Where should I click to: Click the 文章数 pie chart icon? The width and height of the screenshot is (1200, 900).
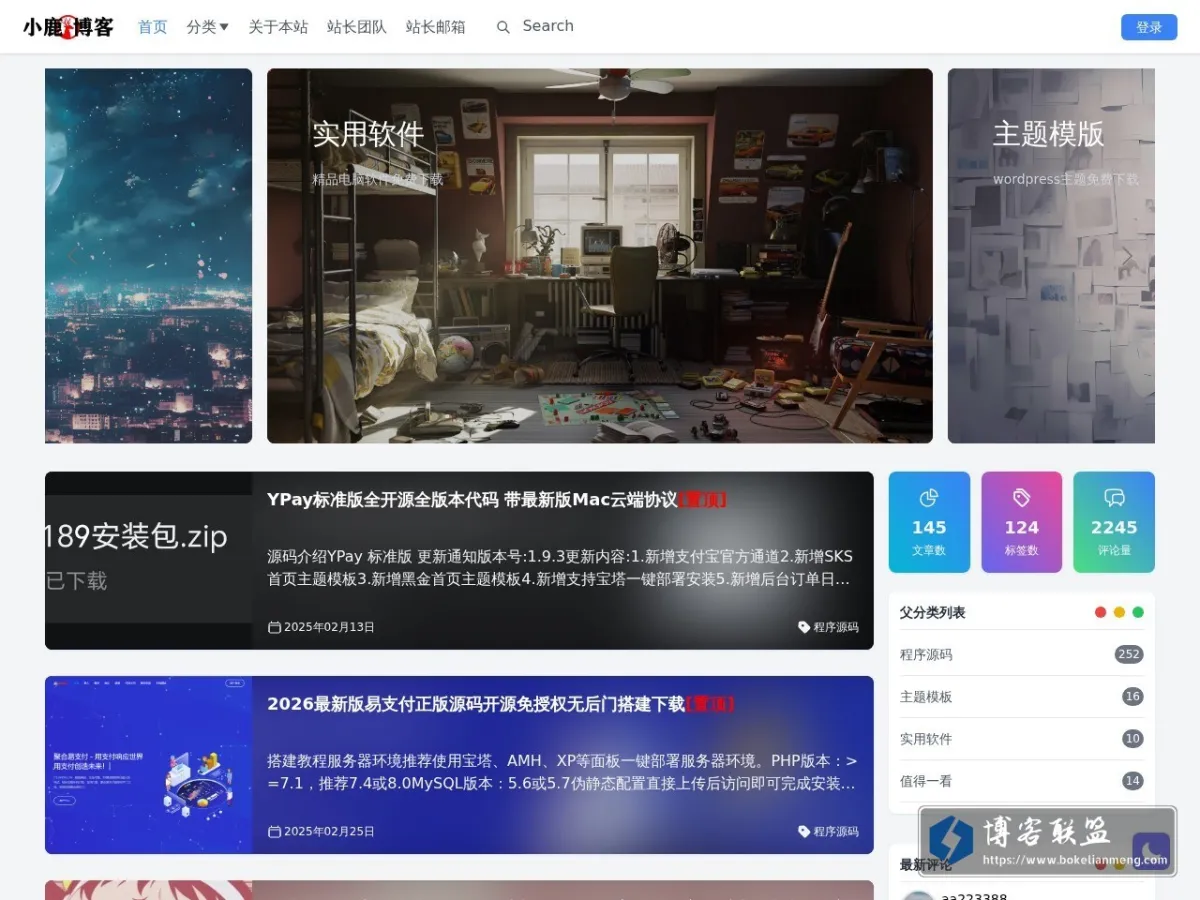pyautogui.click(x=929, y=498)
